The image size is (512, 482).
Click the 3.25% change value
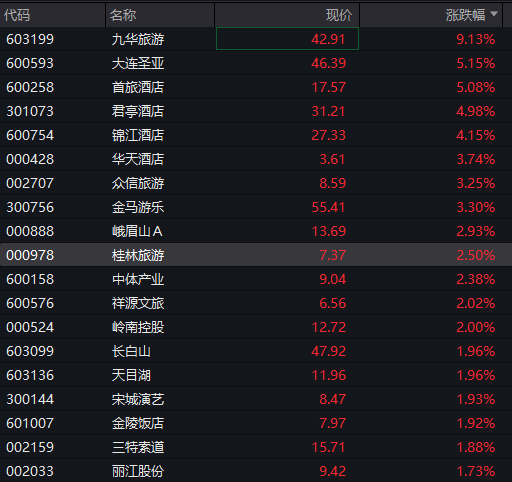(x=476, y=183)
